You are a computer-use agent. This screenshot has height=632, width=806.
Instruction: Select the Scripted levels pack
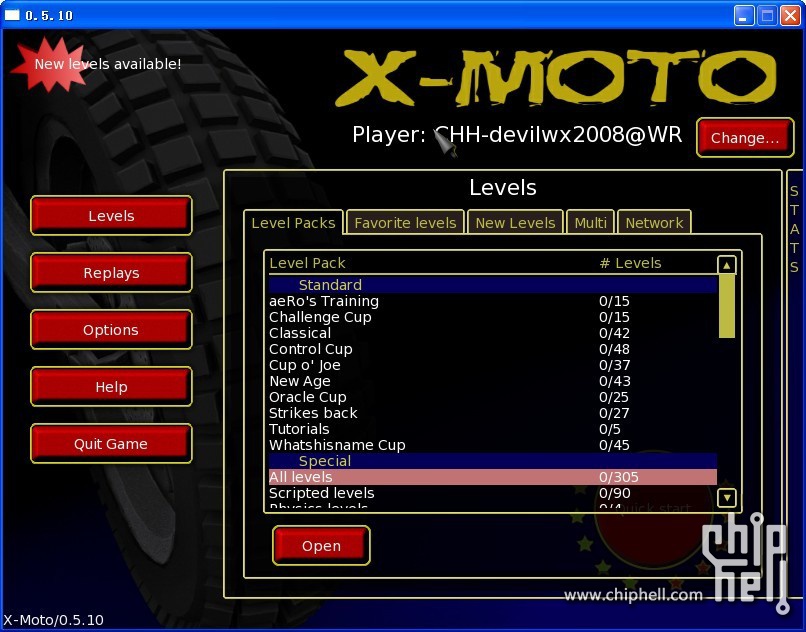coord(492,493)
